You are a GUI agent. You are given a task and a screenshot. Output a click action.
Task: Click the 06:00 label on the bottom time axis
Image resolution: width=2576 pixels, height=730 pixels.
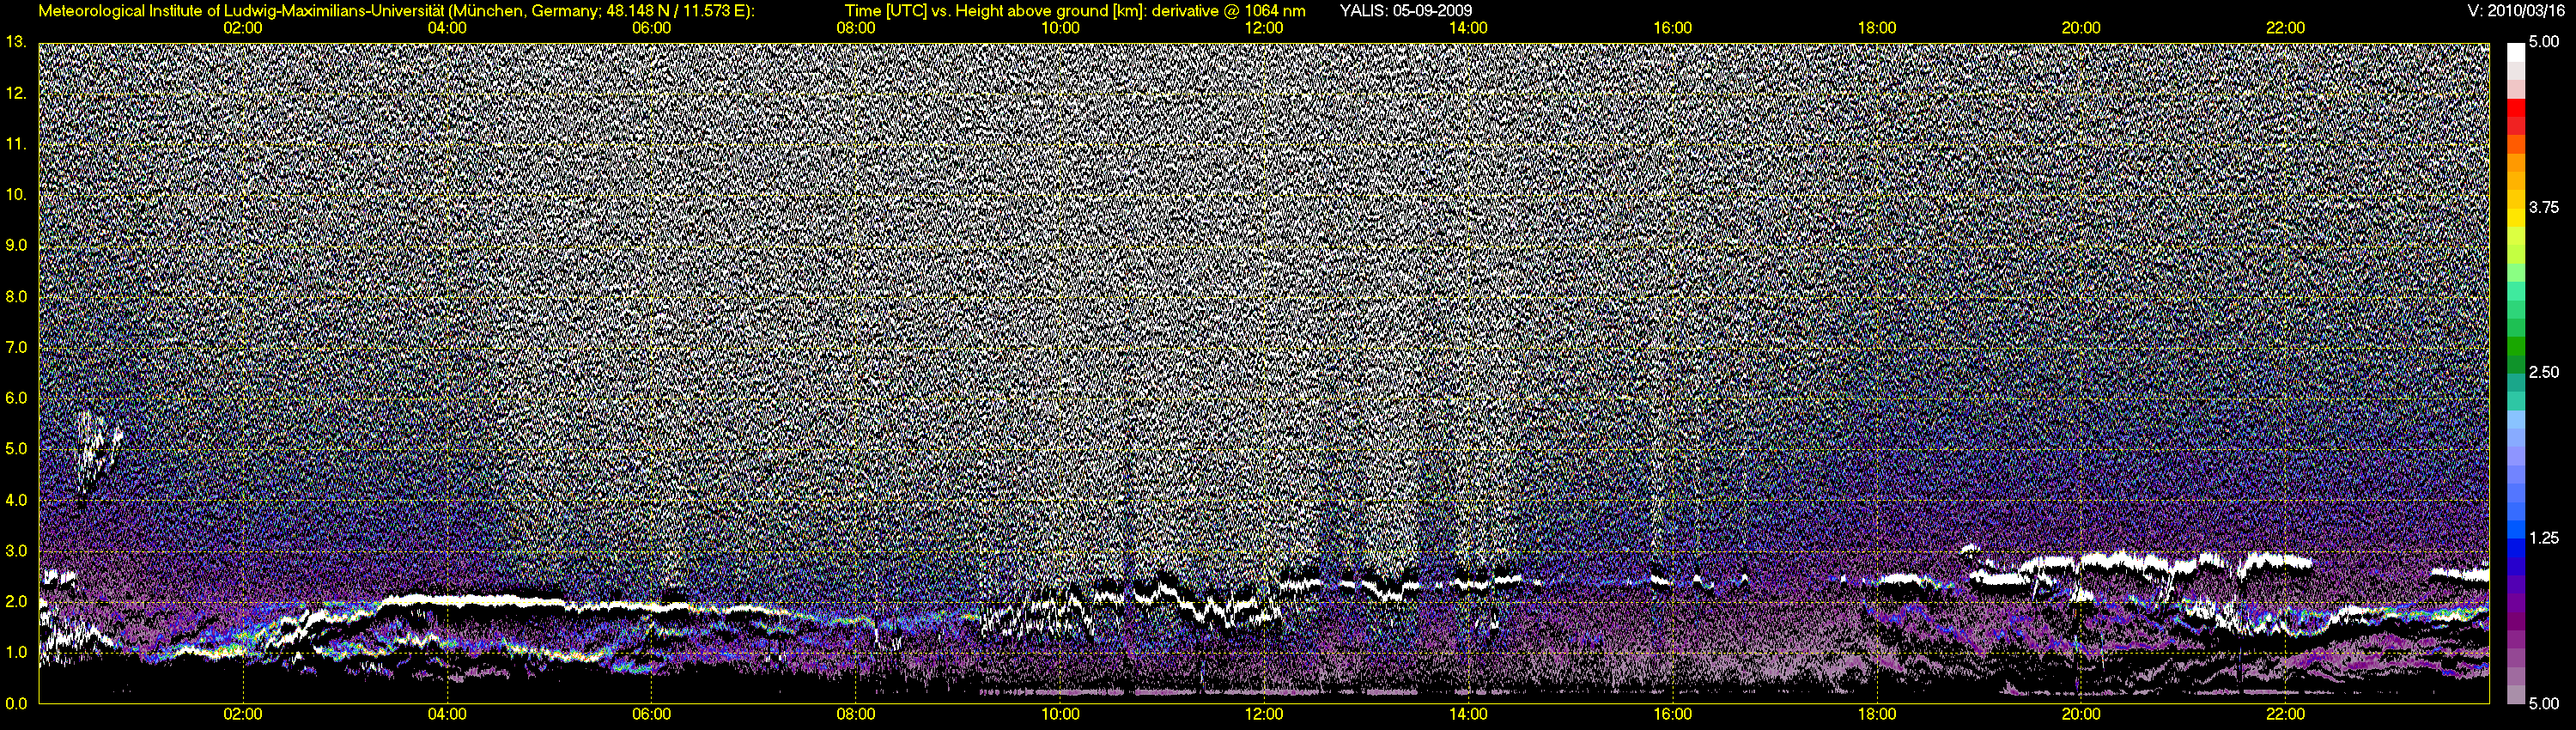[x=651, y=714]
